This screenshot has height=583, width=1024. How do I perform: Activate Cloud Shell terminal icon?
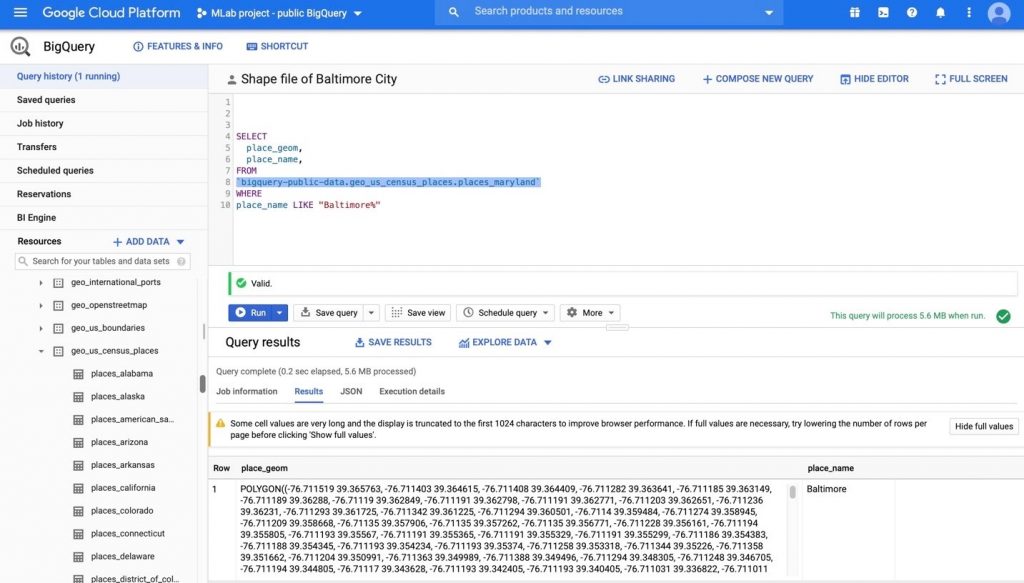pyautogui.click(x=883, y=12)
